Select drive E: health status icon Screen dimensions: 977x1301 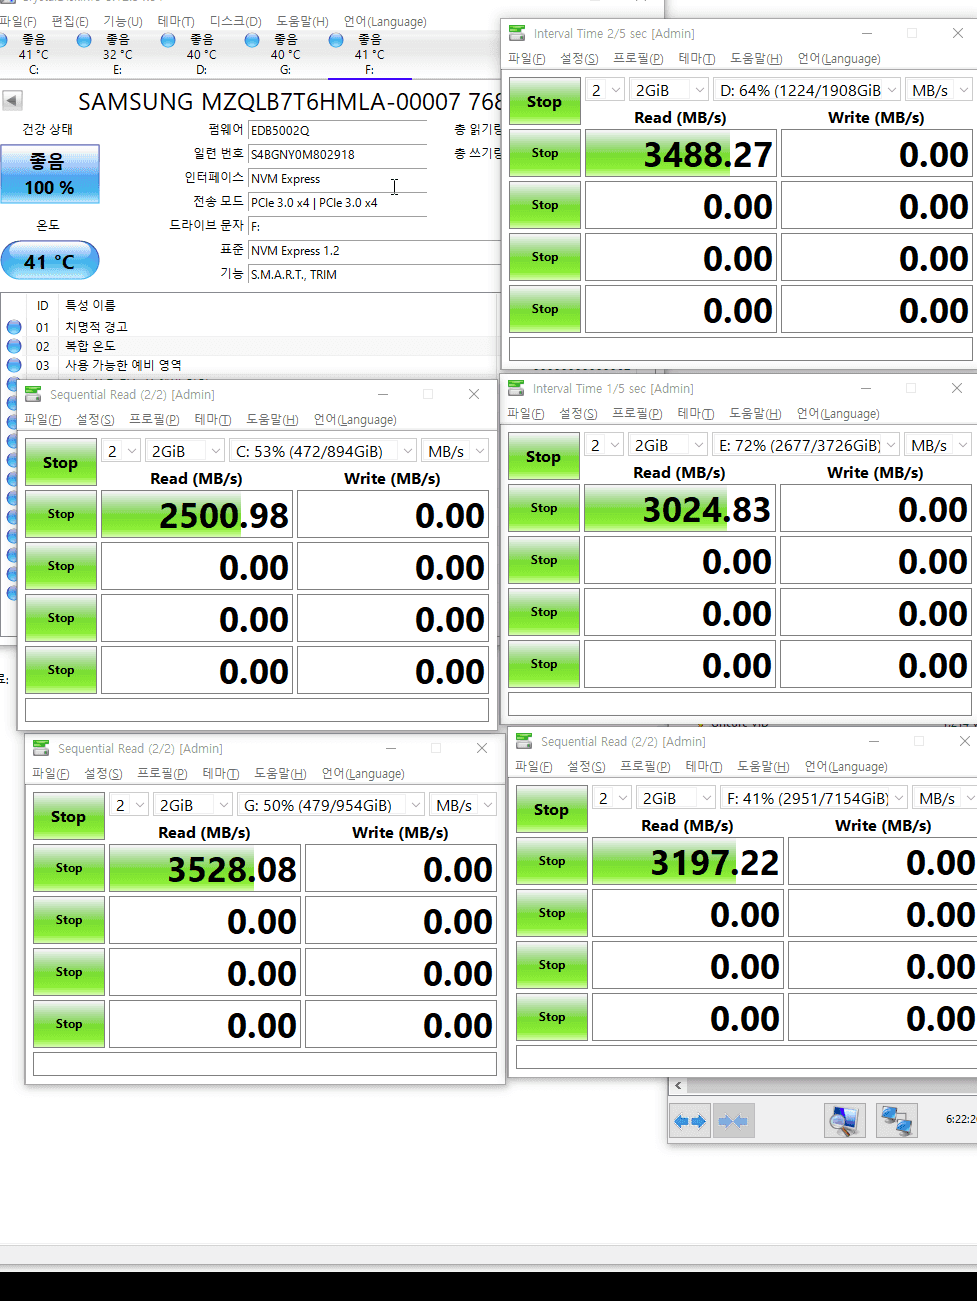point(84,40)
